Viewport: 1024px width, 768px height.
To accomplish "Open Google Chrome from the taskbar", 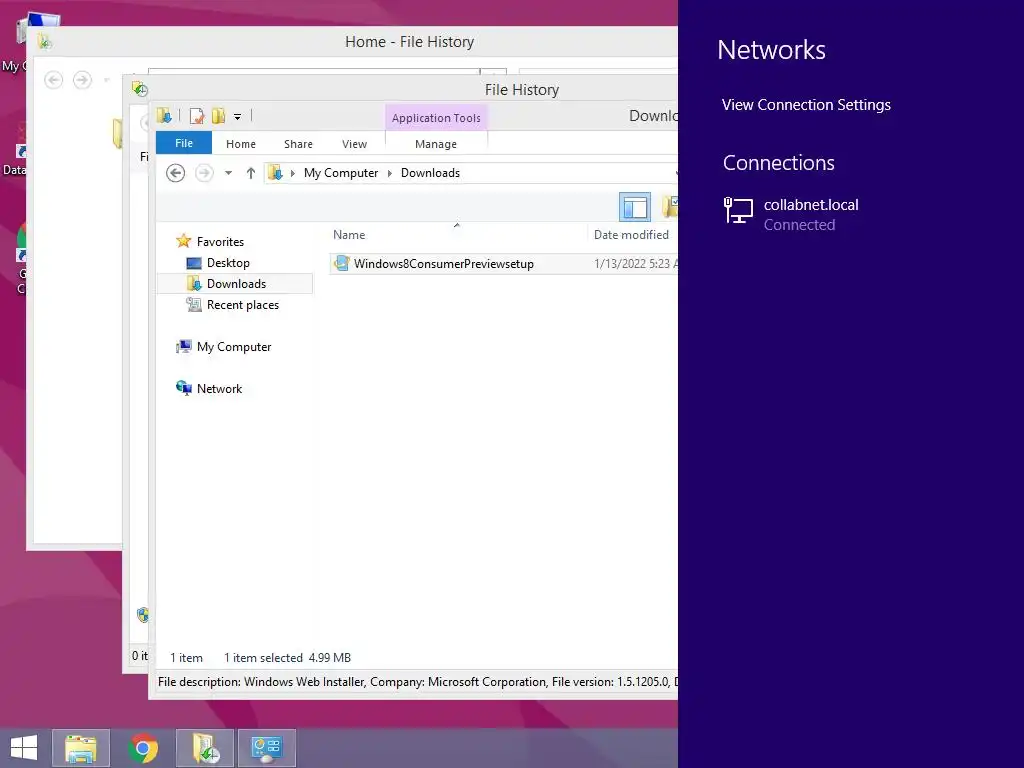I will (x=143, y=748).
